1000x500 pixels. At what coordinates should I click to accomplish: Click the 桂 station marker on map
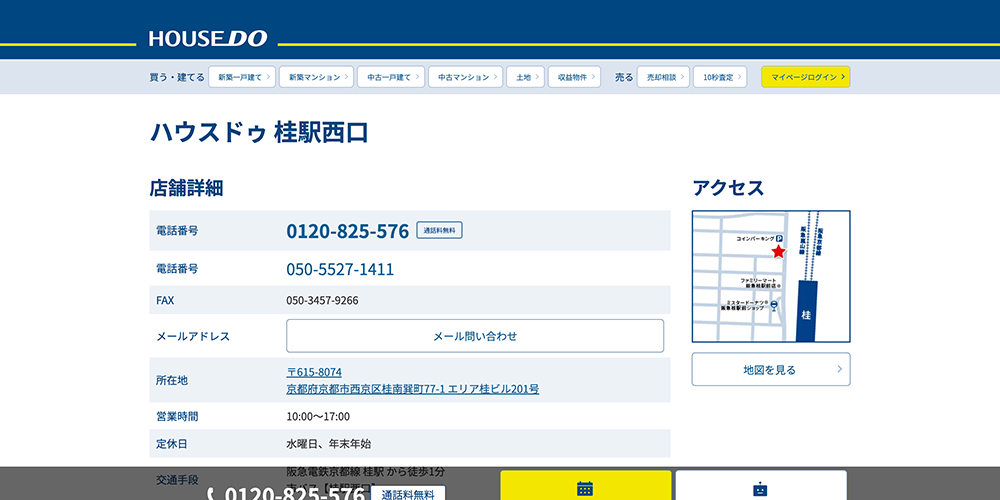click(807, 310)
